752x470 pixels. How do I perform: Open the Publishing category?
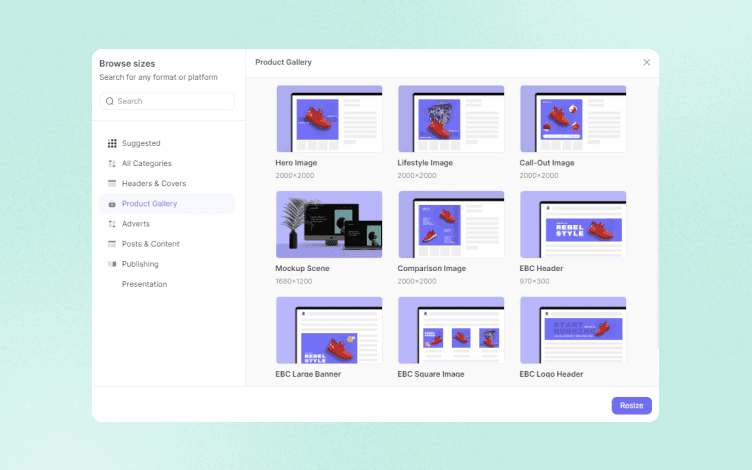point(167,264)
